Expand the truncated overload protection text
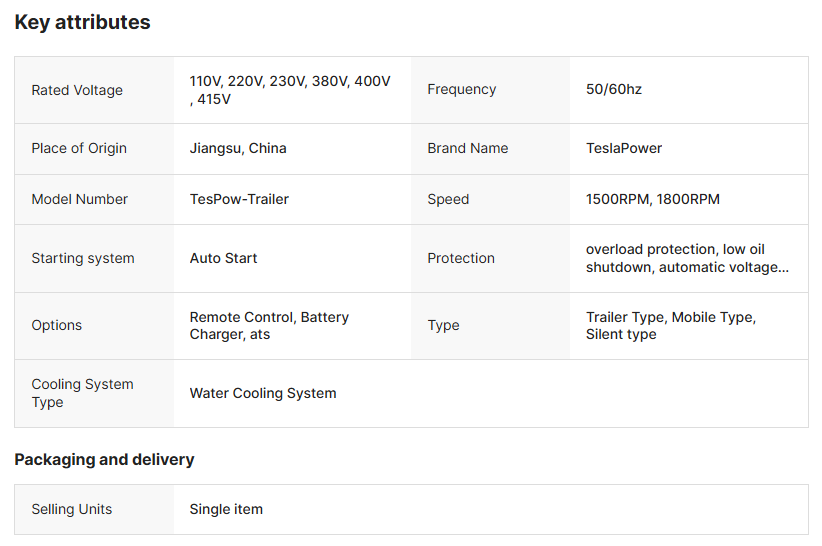 [687, 258]
